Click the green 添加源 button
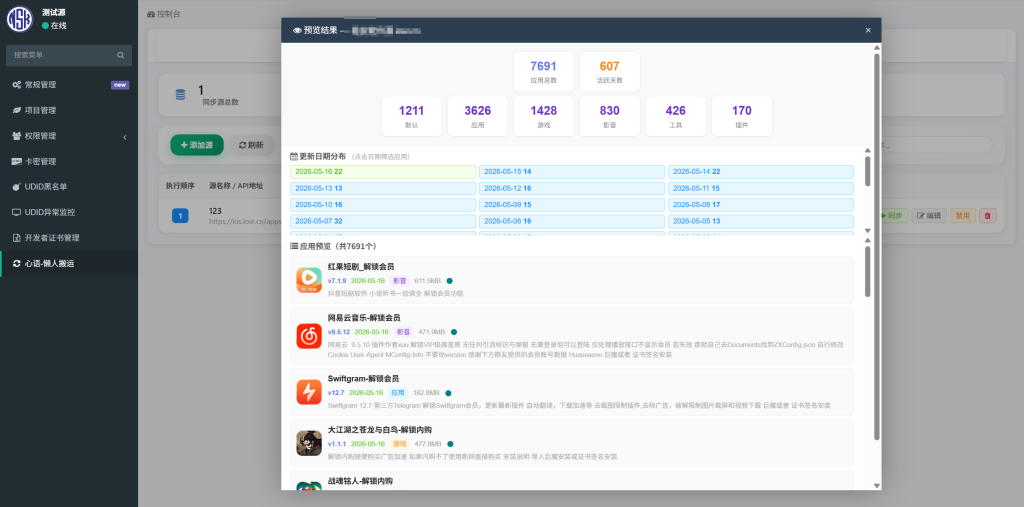The width and height of the screenshot is (1024, 507). pos(197,145)
